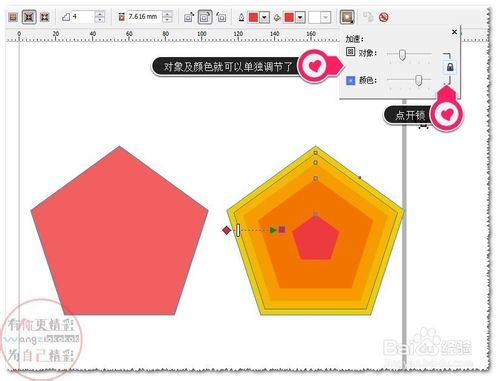Viewport: 500px width, 381px height.
Task: Click the outline pen icon
Action: 241,17
